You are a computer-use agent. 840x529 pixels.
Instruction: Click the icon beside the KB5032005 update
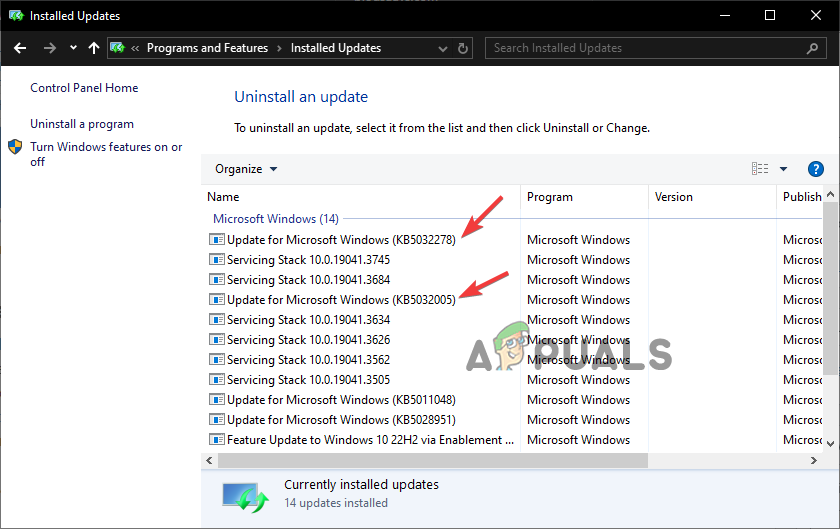click(x=216, y=300)
